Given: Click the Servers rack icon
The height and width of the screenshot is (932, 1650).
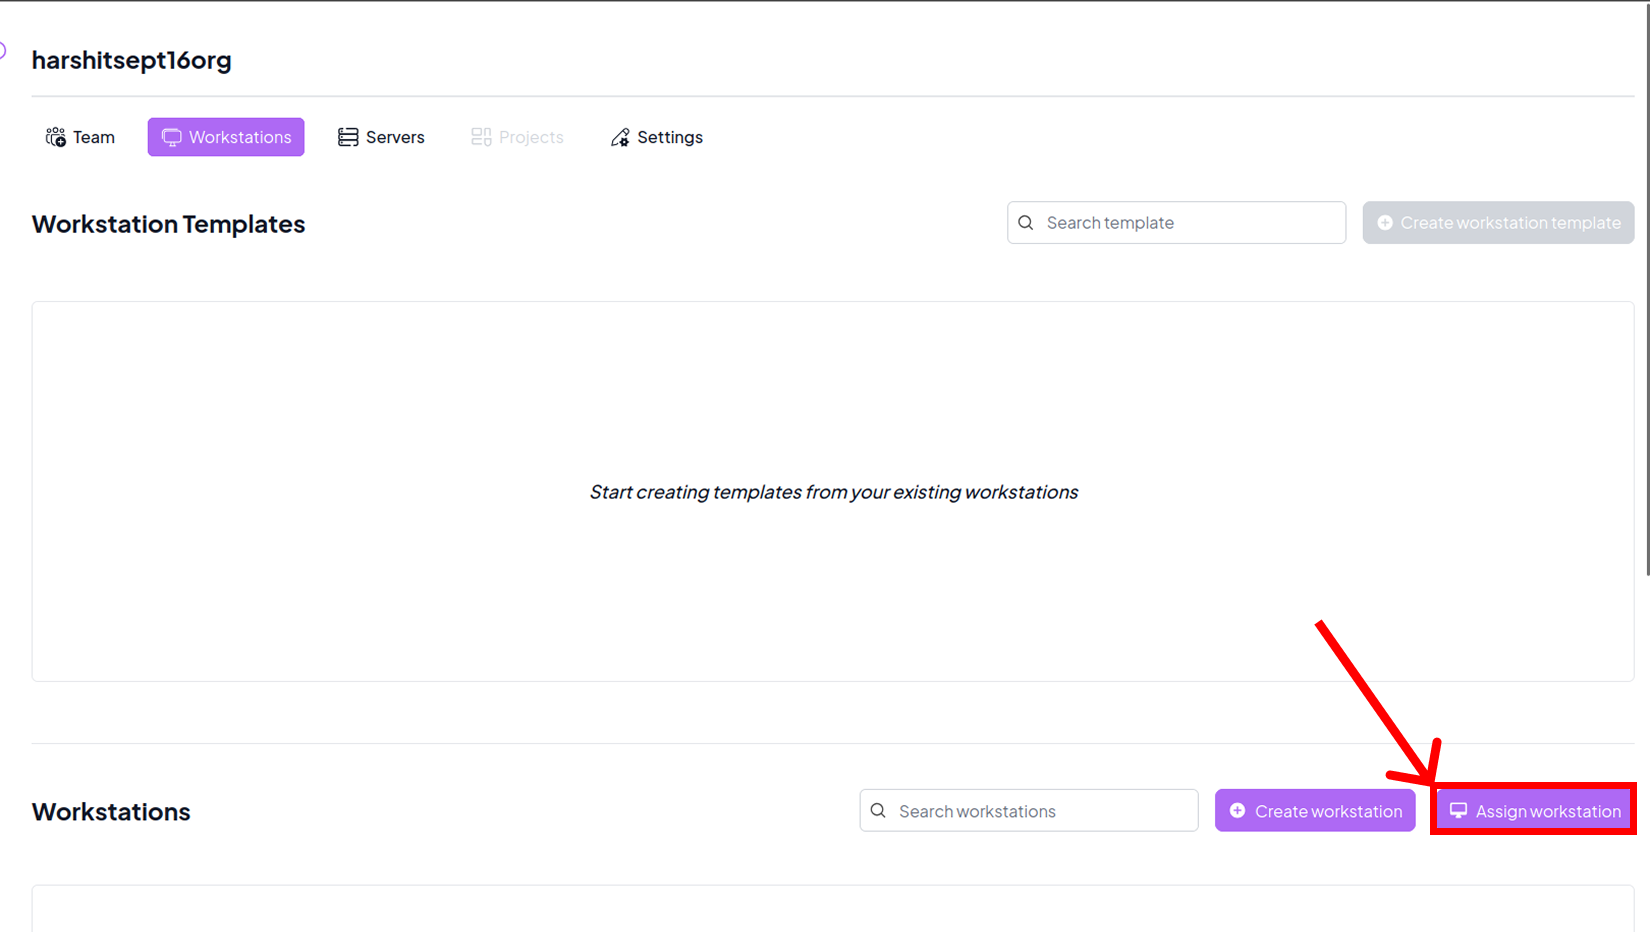Looking at the screenshot, I should [x=348, y=137].
